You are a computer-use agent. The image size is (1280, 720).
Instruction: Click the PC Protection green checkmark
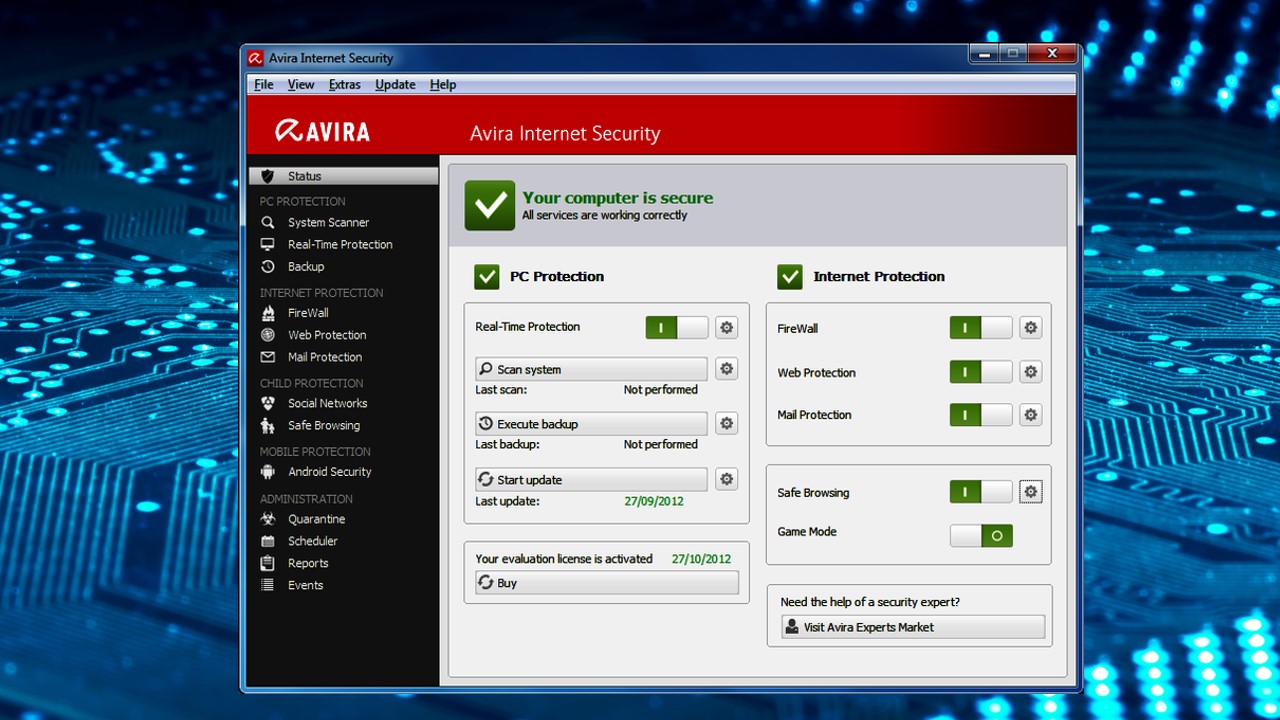487,276
